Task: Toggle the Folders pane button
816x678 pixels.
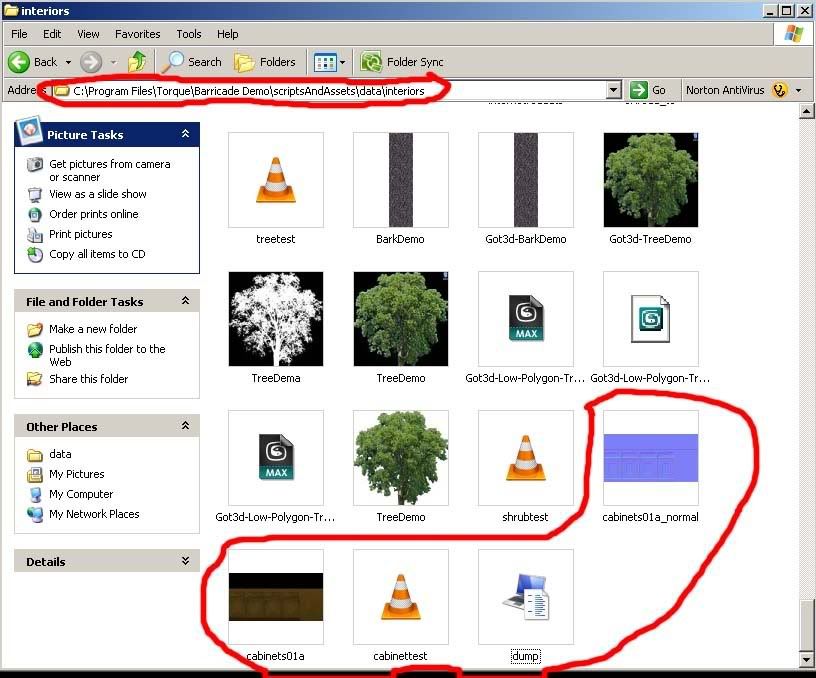Action: (x=266, y=62)
